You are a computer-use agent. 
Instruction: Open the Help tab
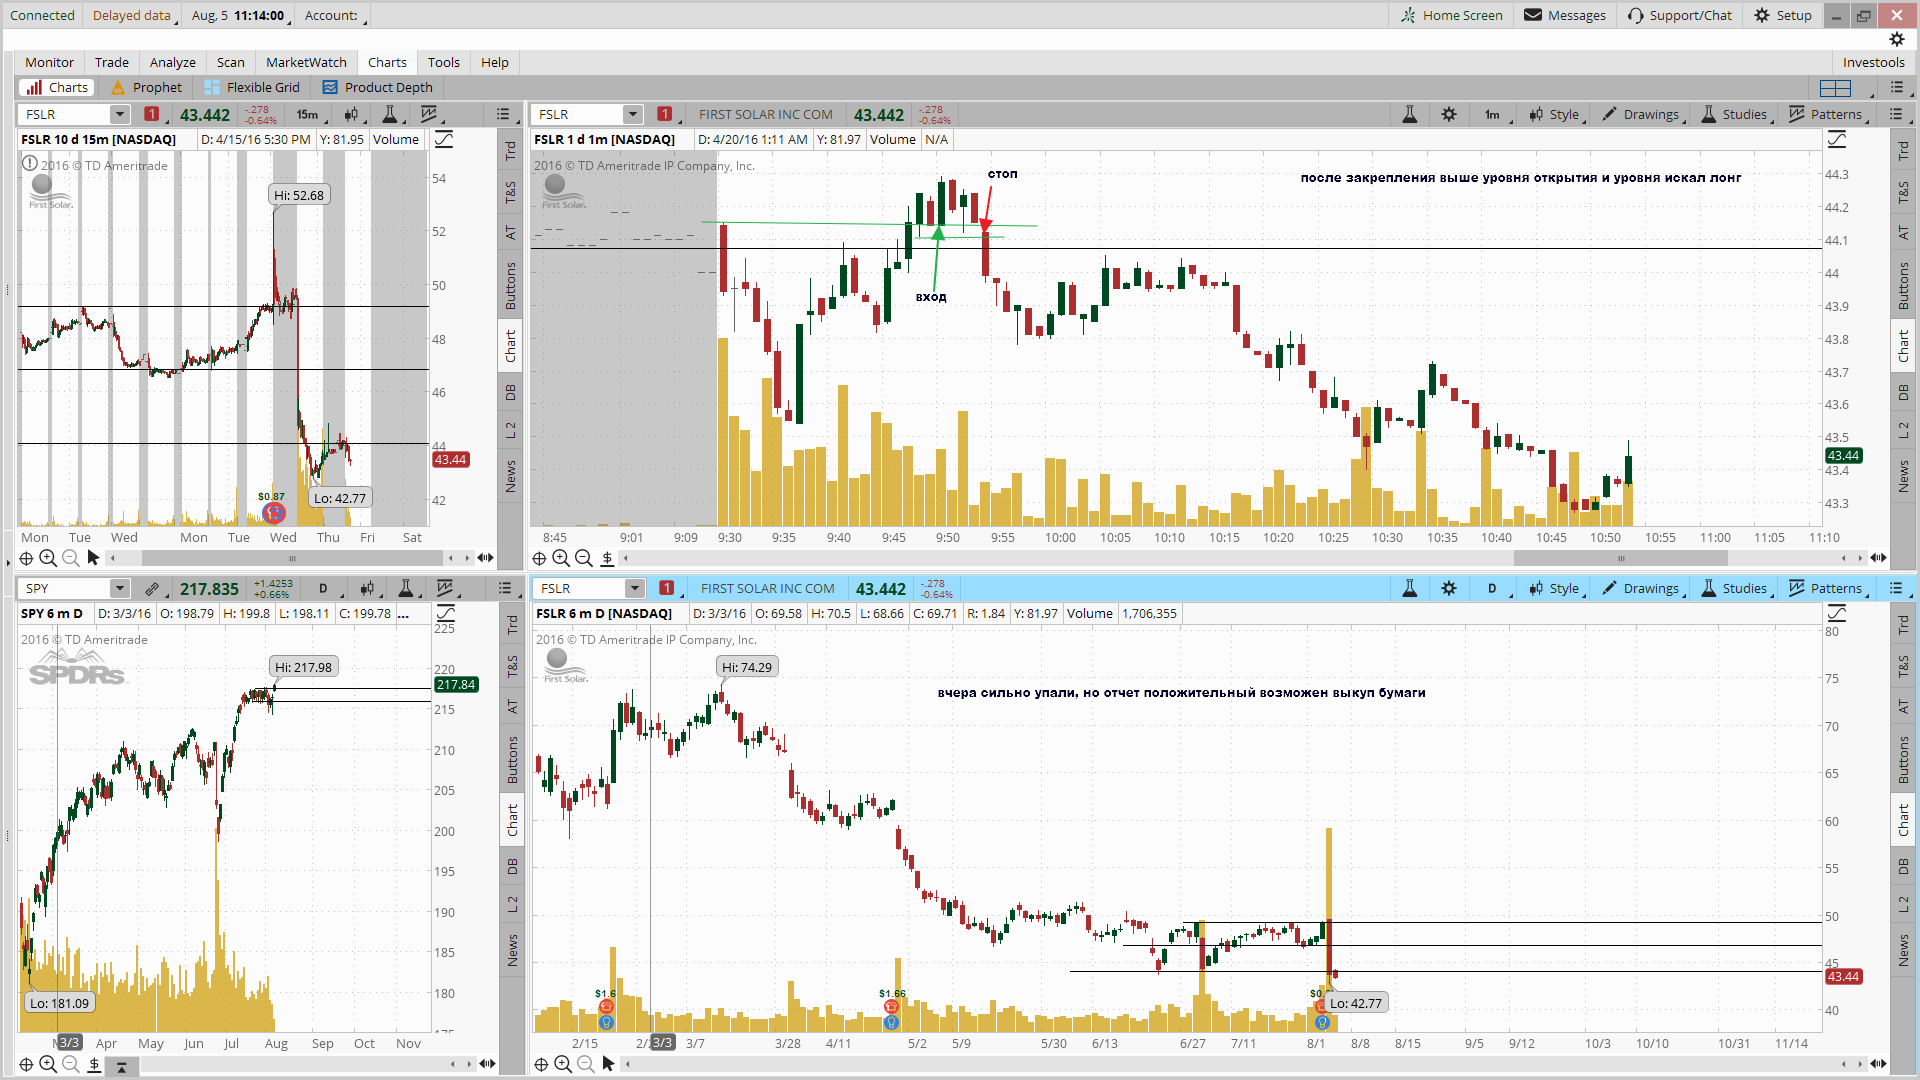pos(495,62)
